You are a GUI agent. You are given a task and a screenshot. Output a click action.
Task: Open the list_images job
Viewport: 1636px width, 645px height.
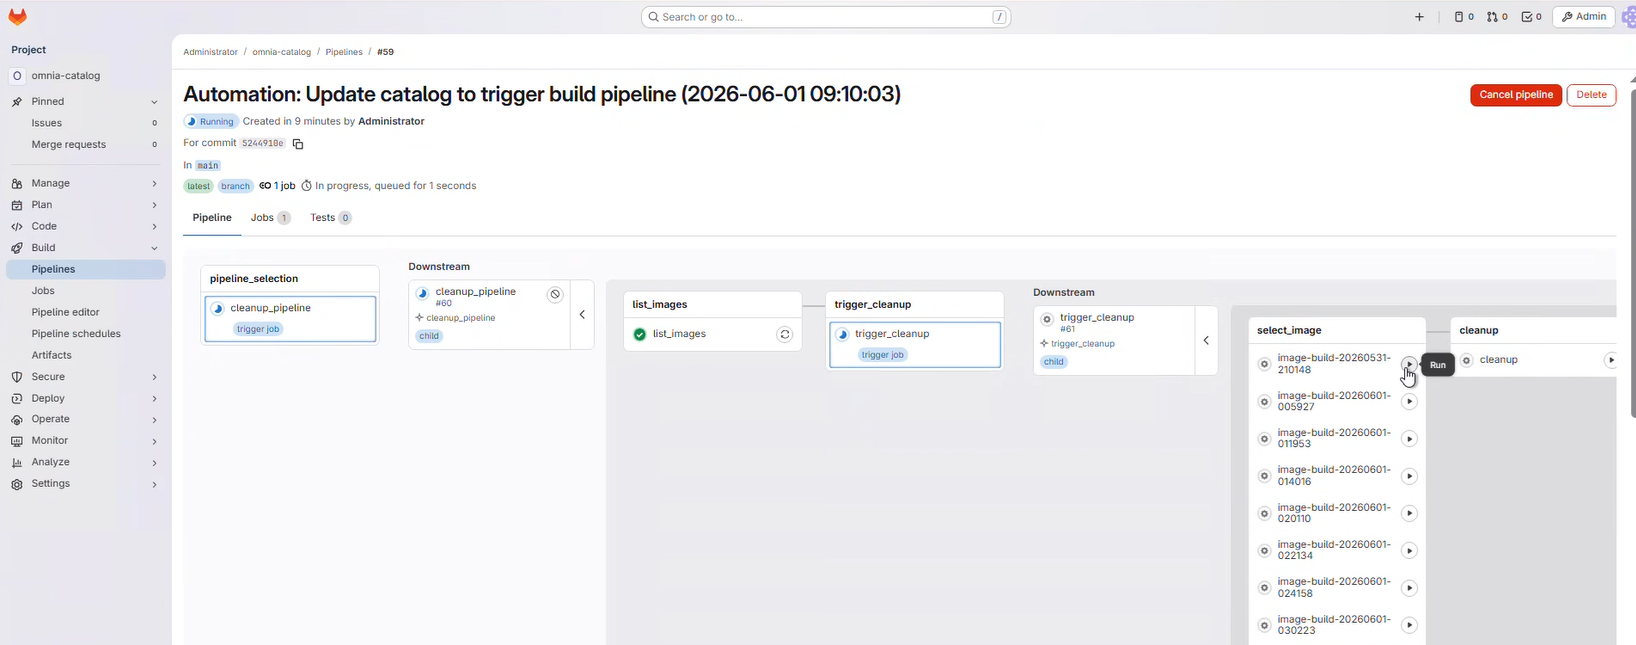[679, 334]
